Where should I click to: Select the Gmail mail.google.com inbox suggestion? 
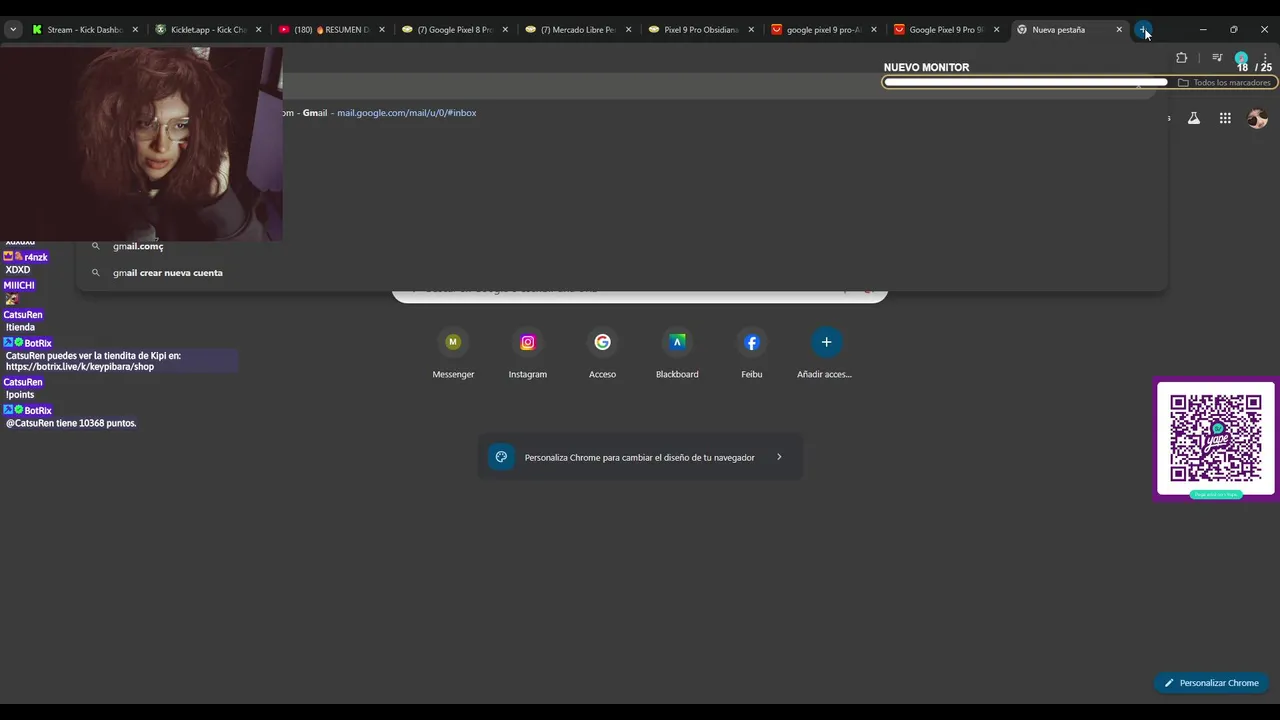click(x=622, y=113)
